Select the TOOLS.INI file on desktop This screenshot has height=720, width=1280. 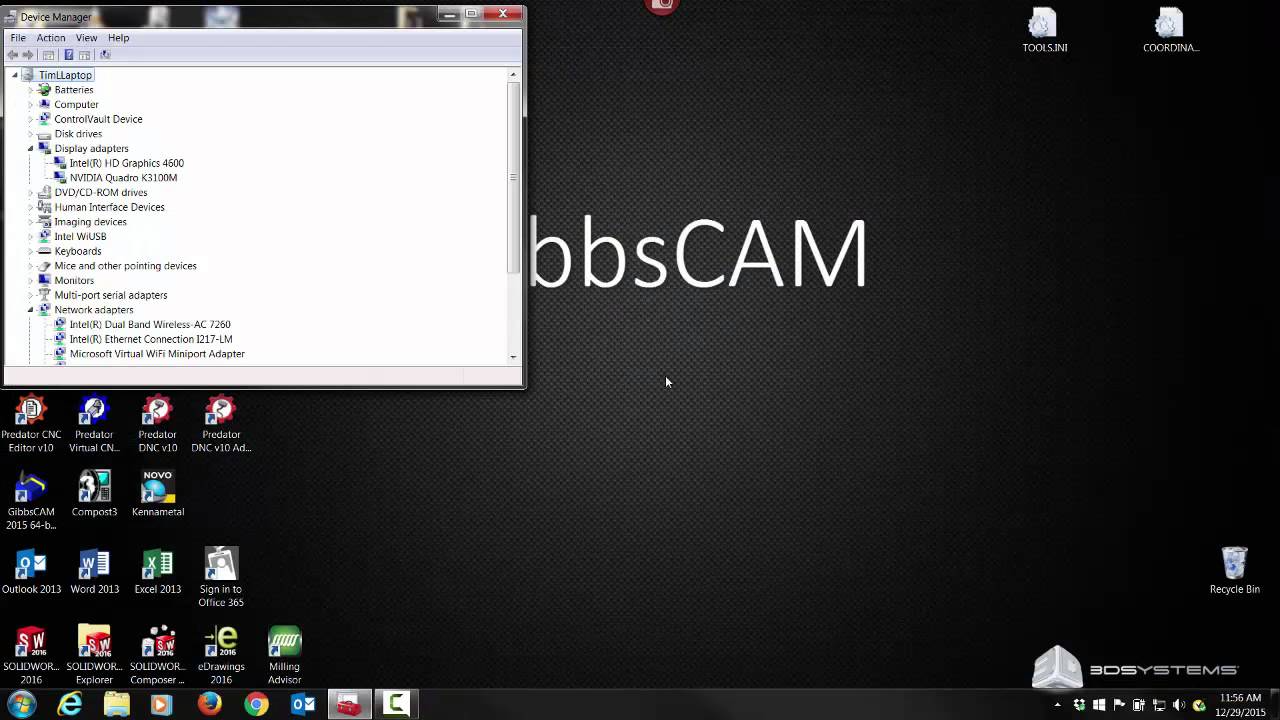click(x=1044, y=31)
